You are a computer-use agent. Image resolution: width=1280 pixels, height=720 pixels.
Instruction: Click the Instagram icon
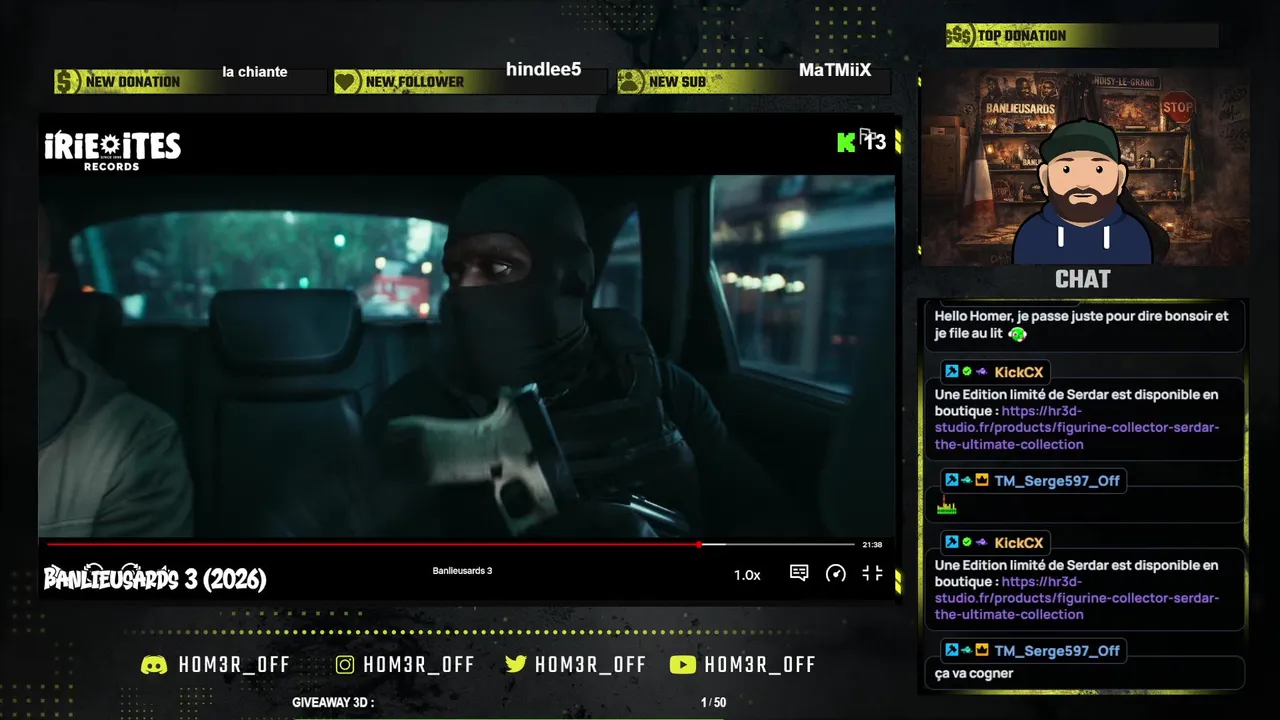pyautogui.click(x=345, y=665)
